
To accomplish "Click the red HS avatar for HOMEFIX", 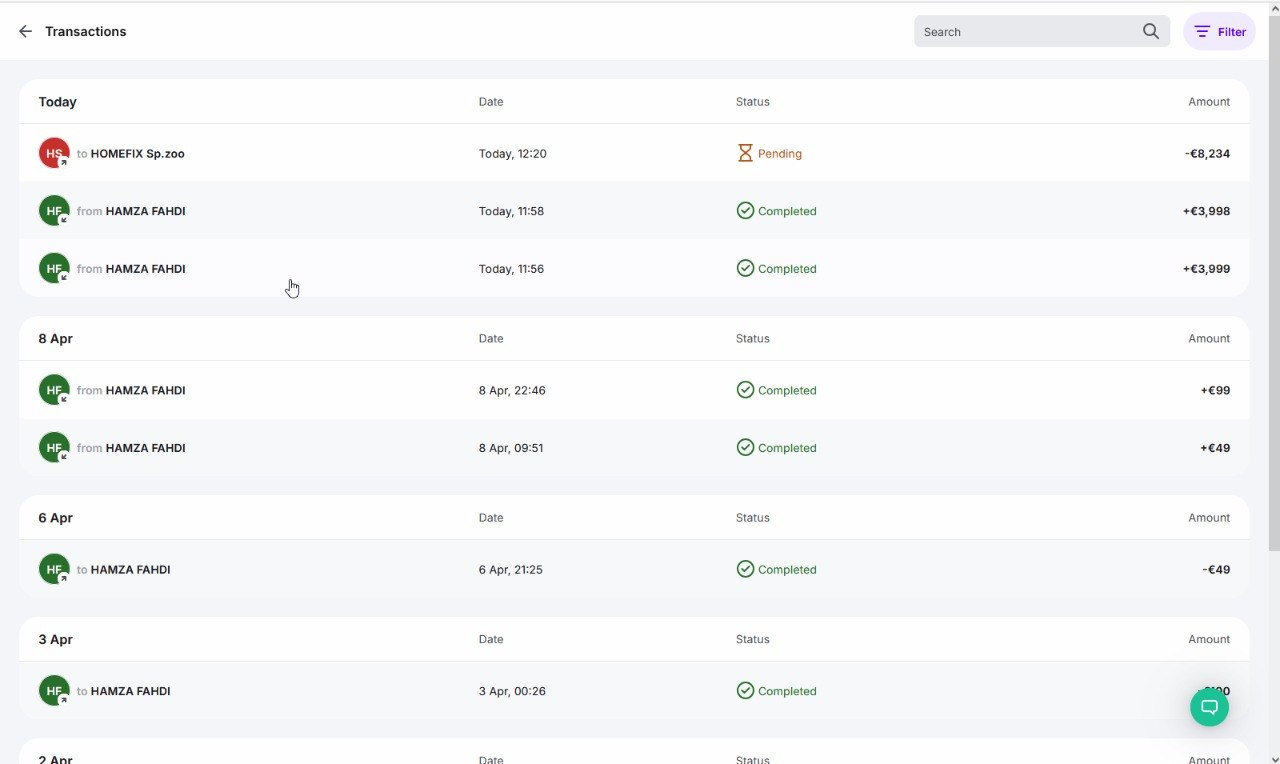I will [54, 154].
